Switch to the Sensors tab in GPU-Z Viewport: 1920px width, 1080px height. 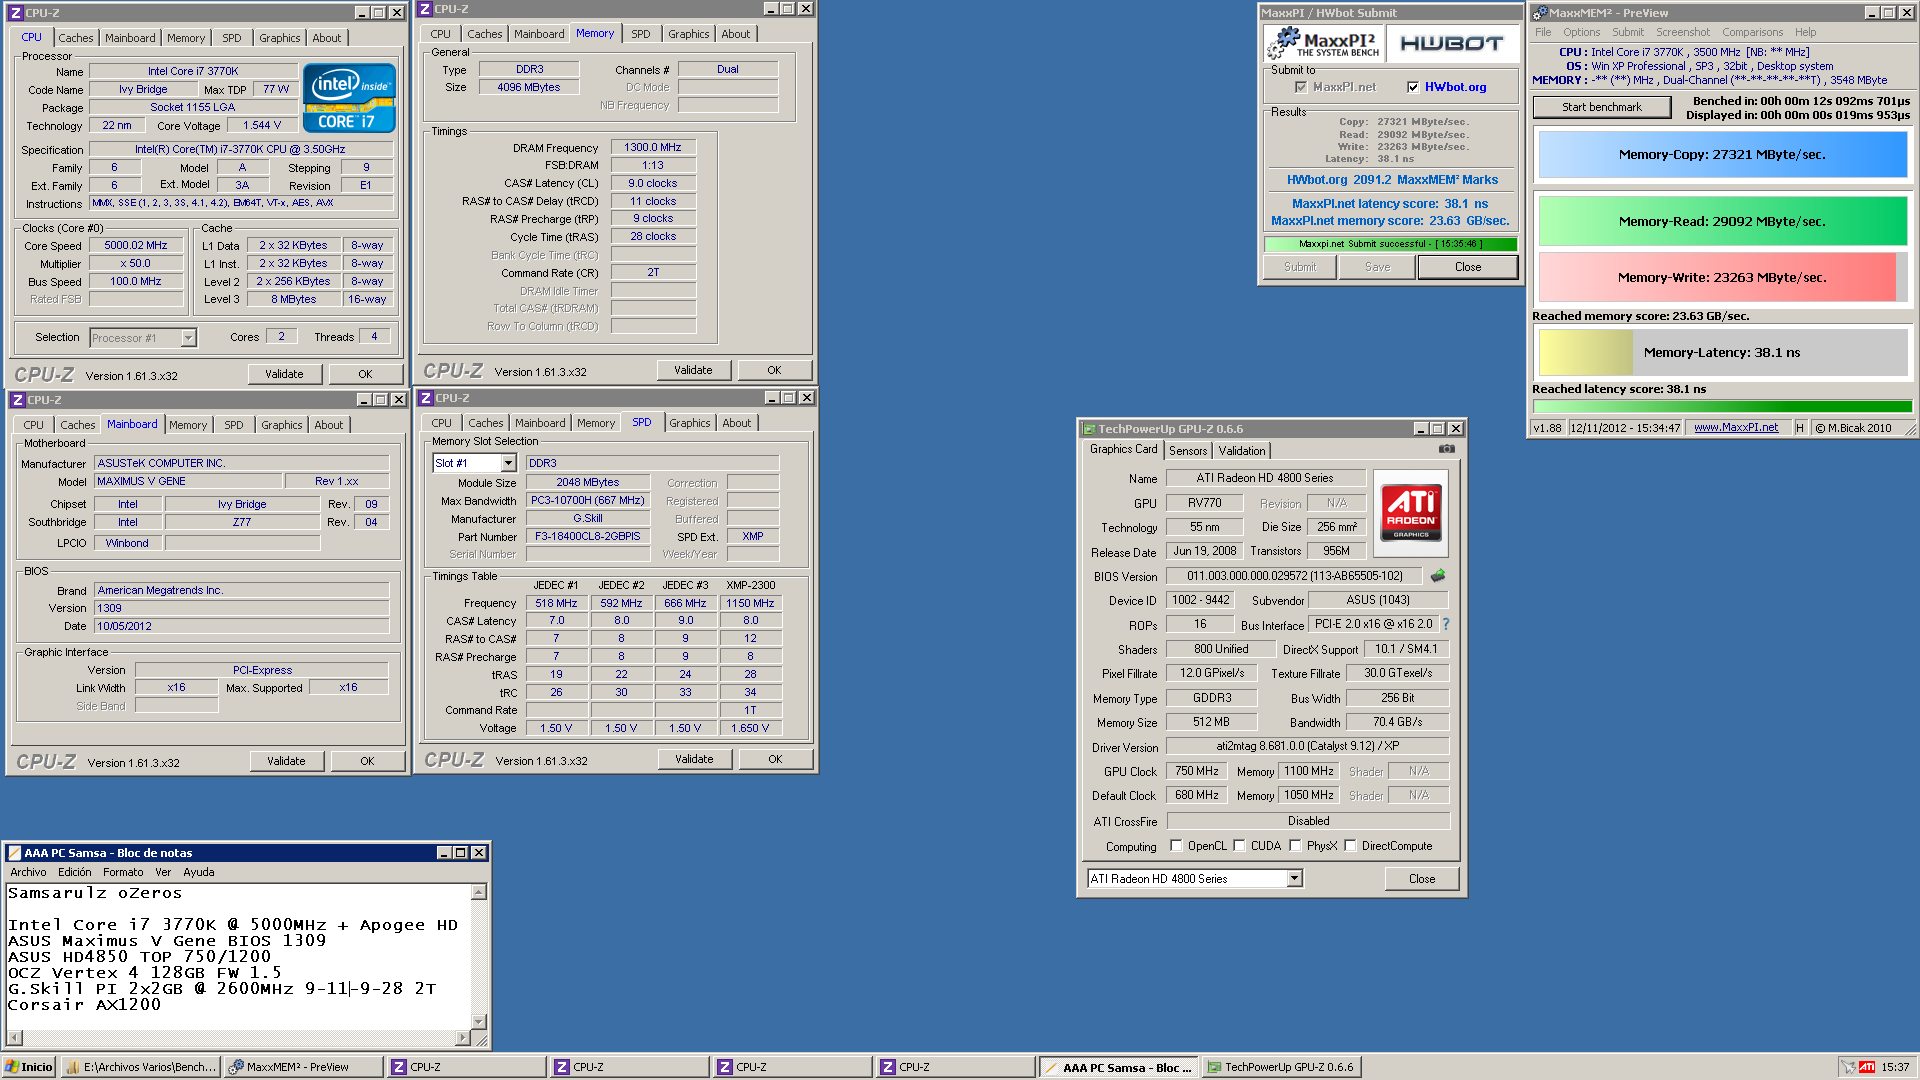pos(1188,451)
